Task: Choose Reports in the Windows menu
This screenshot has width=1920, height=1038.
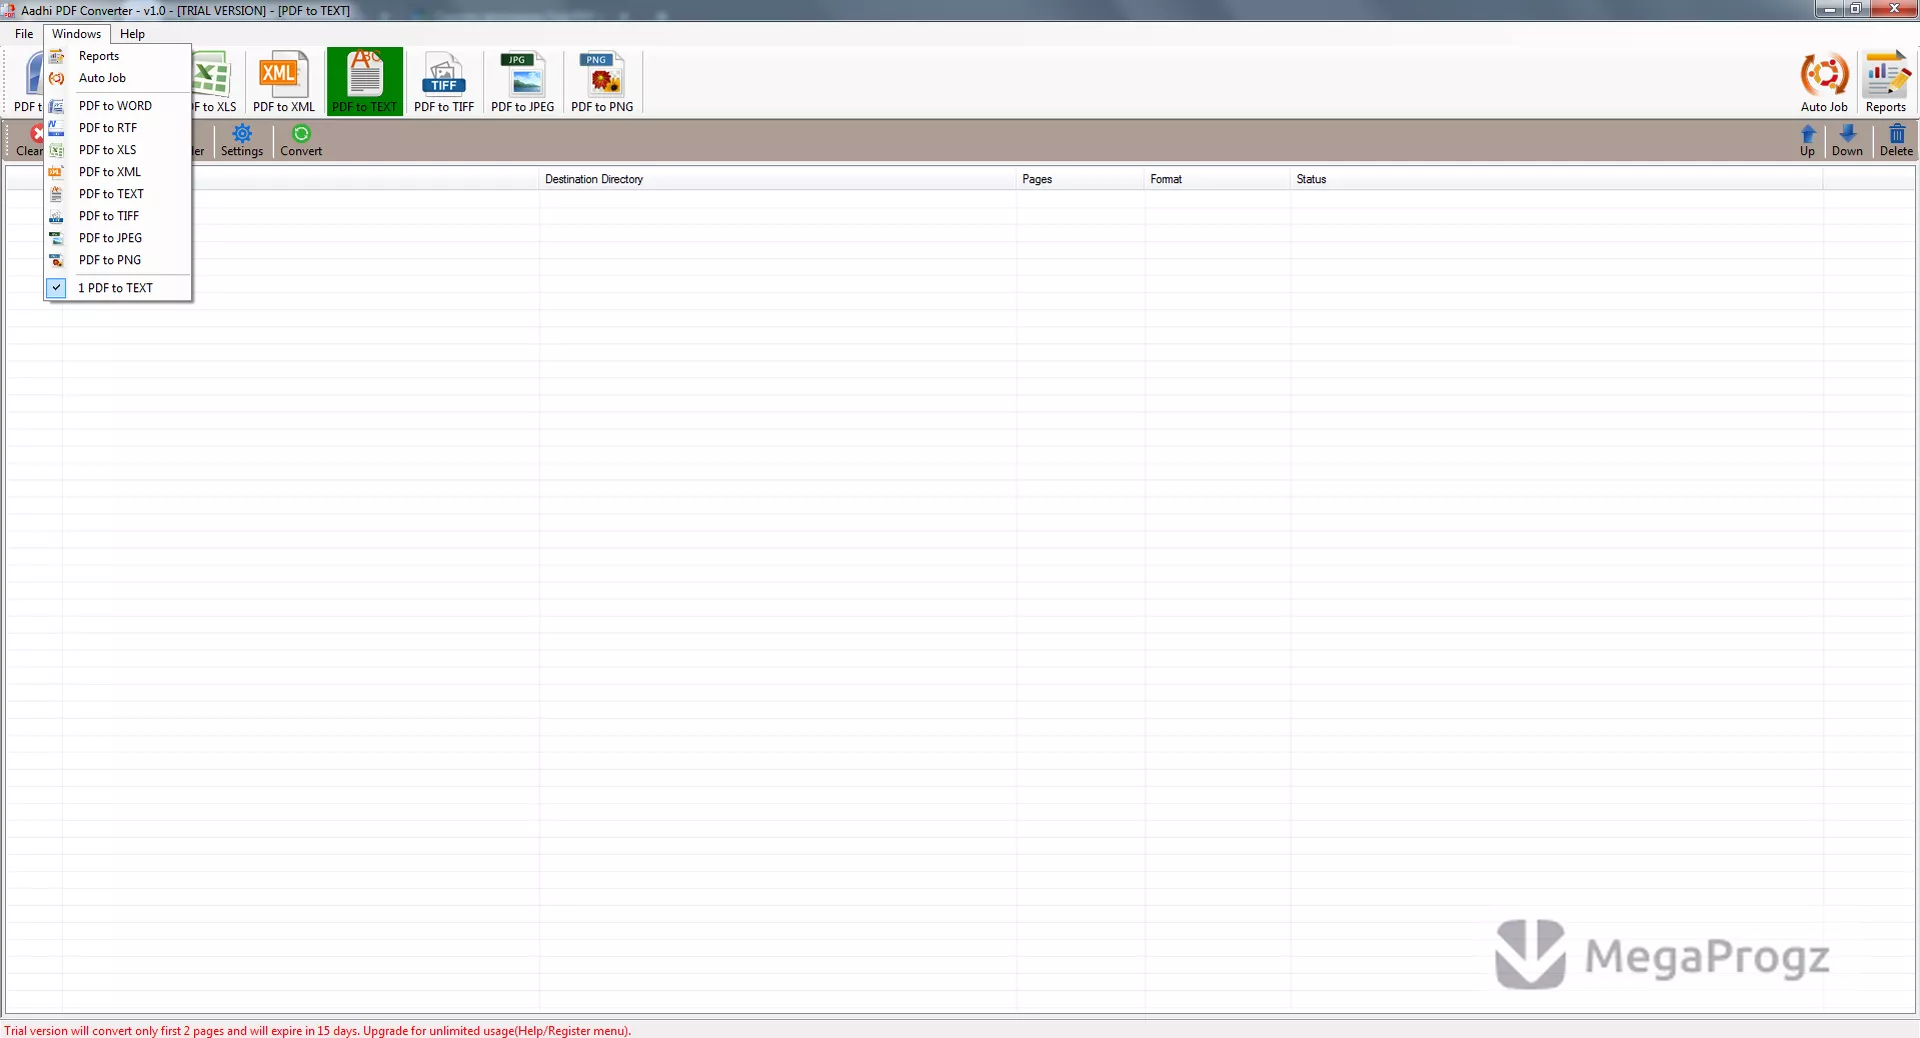Action: (118, 56)
